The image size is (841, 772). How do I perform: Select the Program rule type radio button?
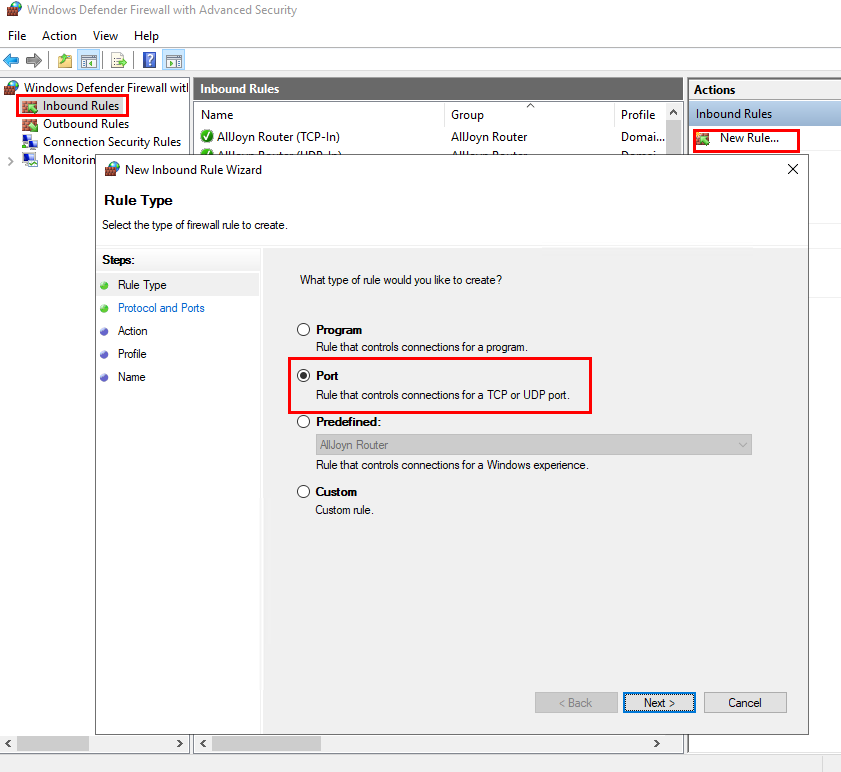[304, 329]
